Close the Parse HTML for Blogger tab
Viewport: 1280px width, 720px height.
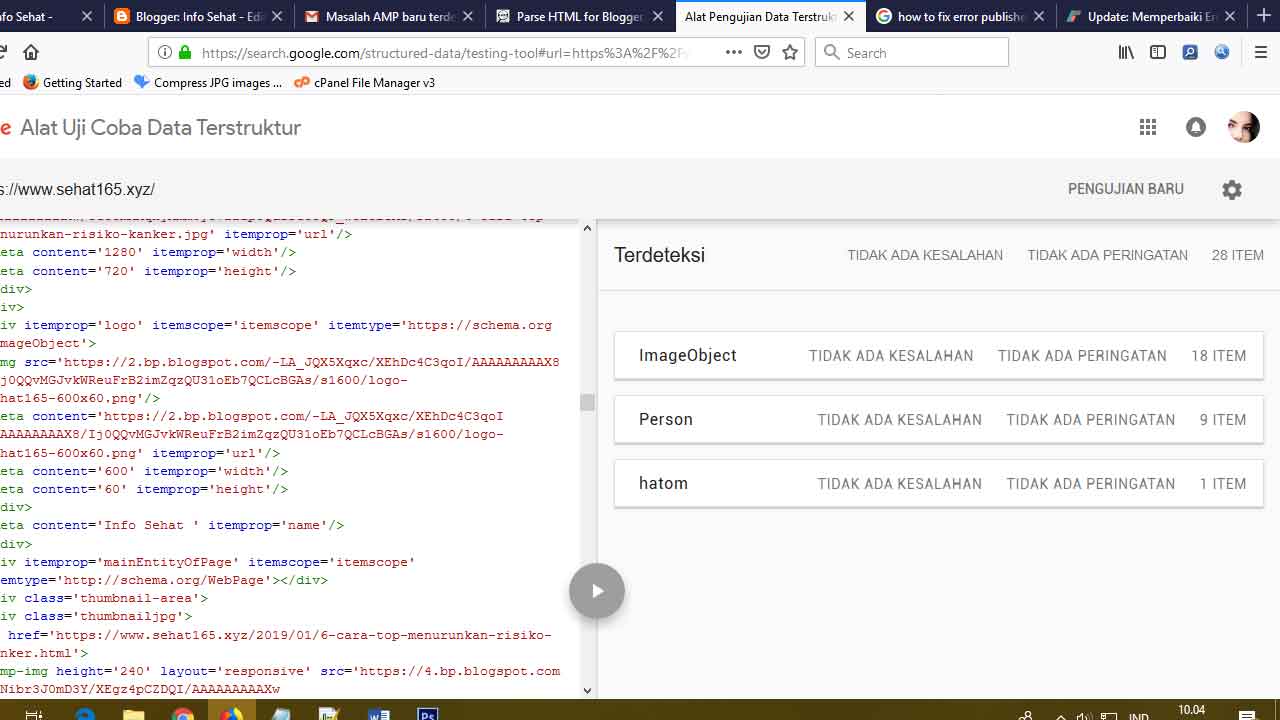tap(657, 16)
